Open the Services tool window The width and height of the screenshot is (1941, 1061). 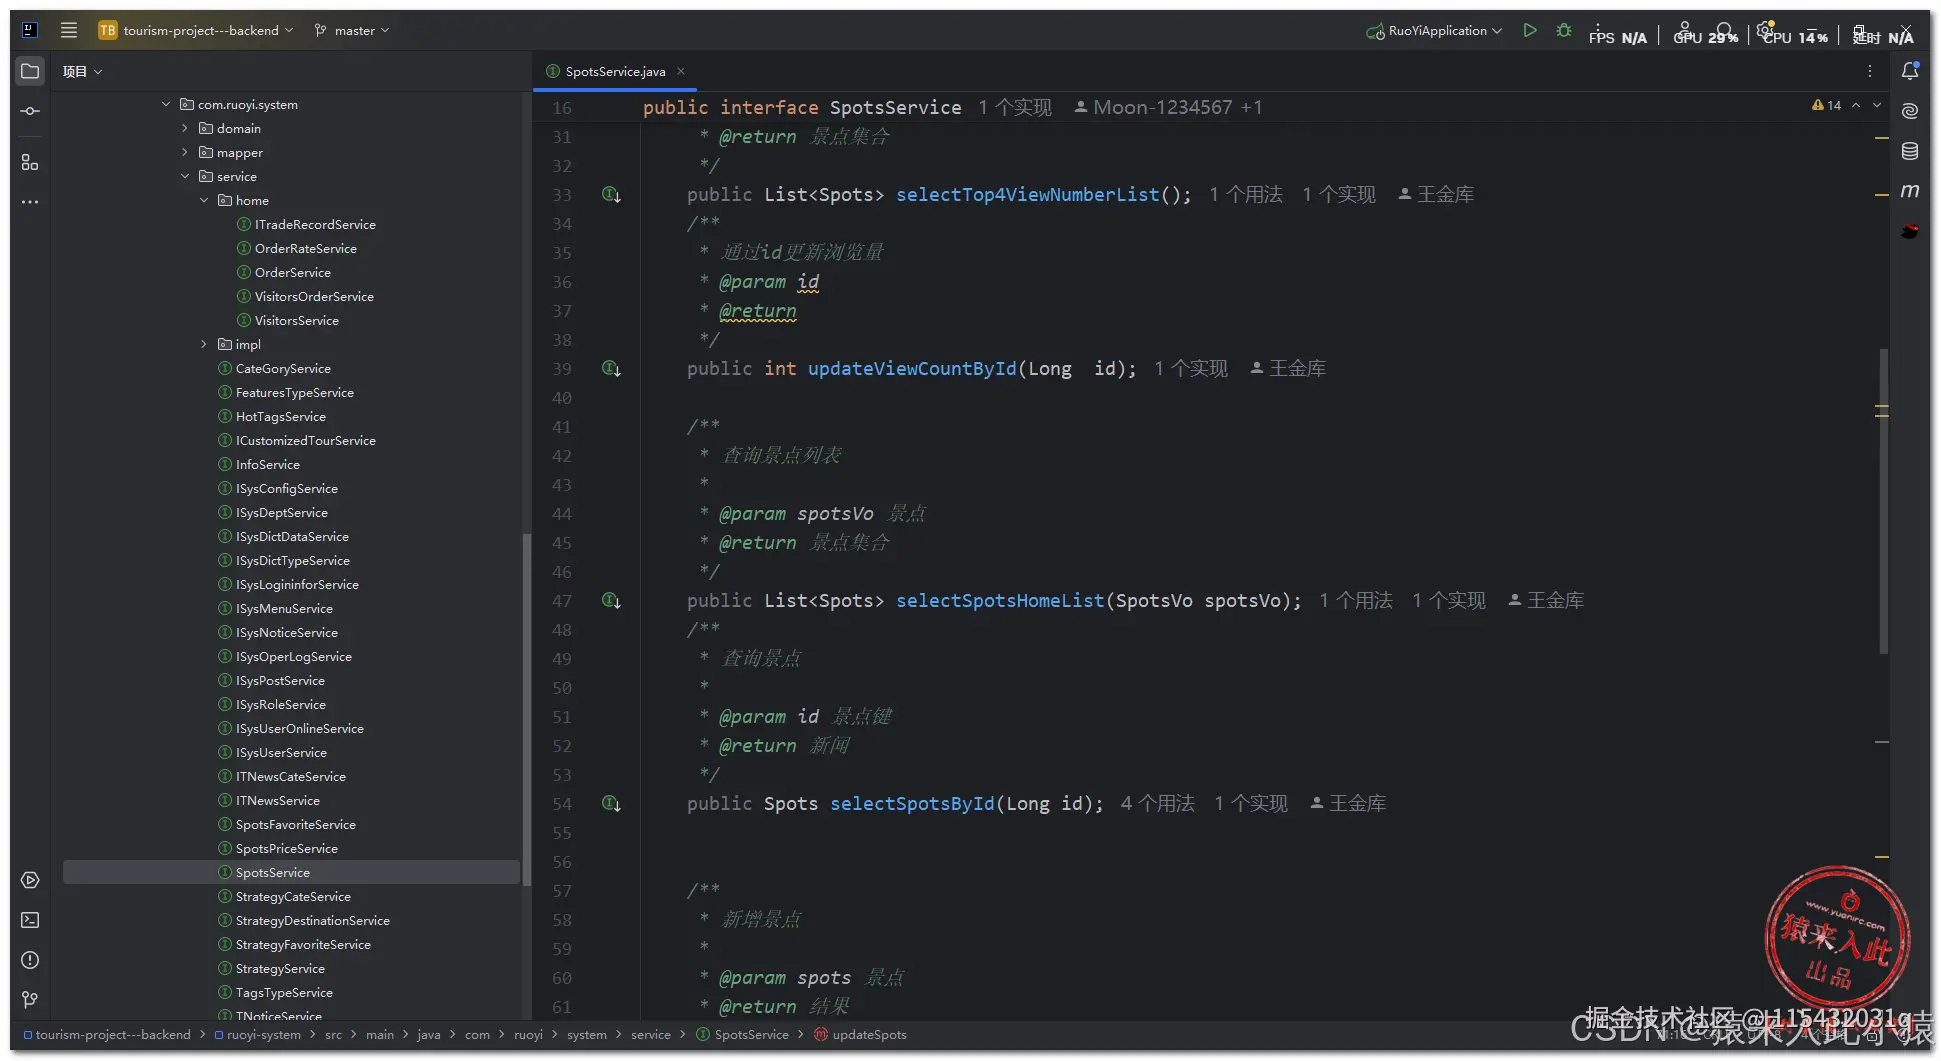[30, 880]
